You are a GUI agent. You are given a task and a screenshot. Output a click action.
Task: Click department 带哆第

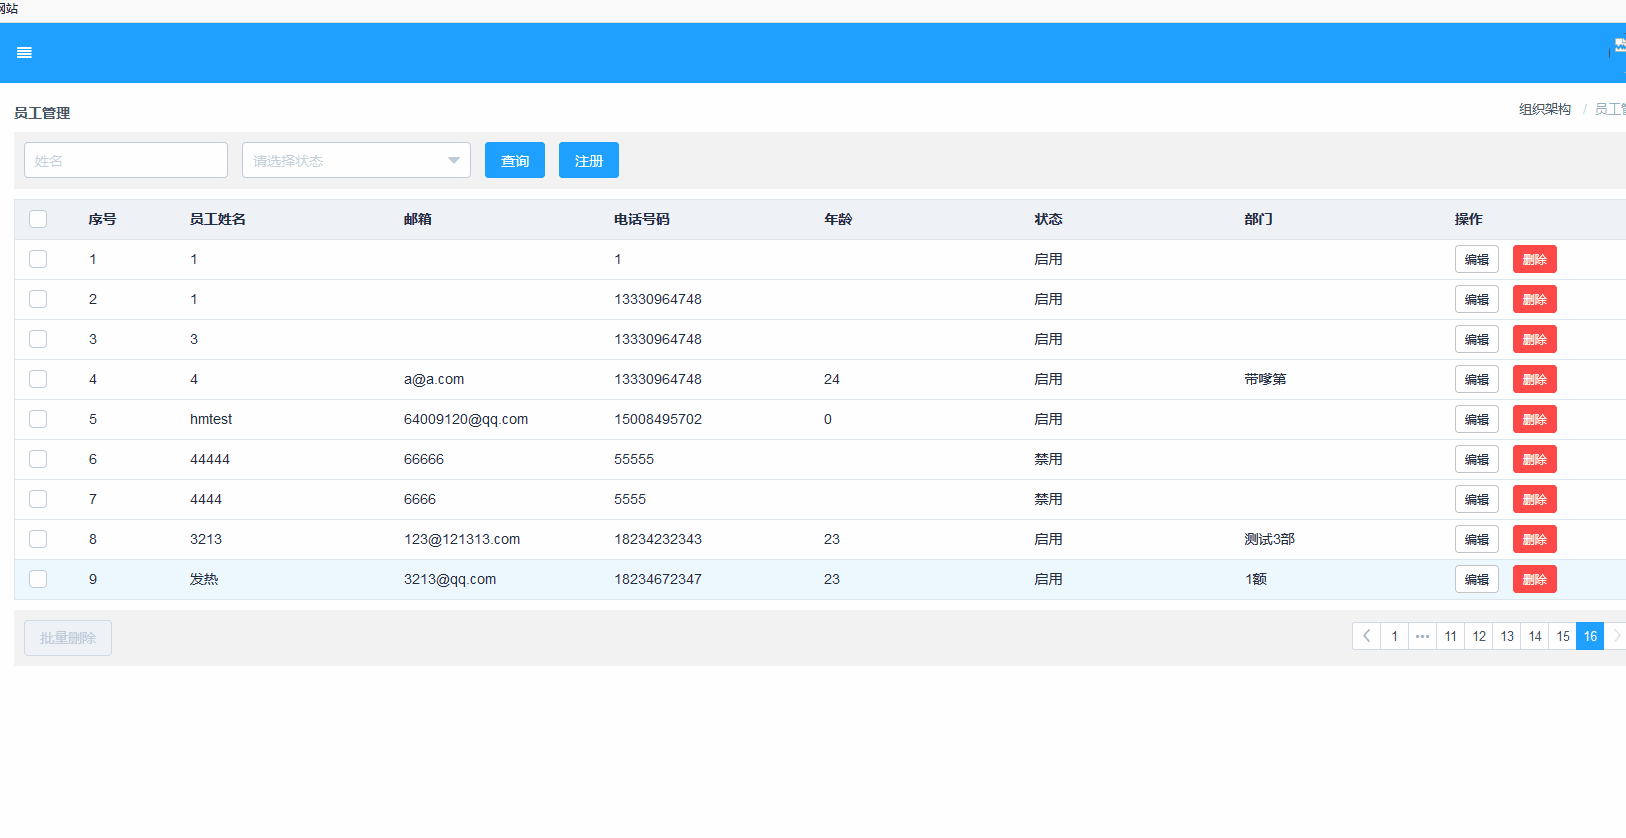click(1265, 379)
